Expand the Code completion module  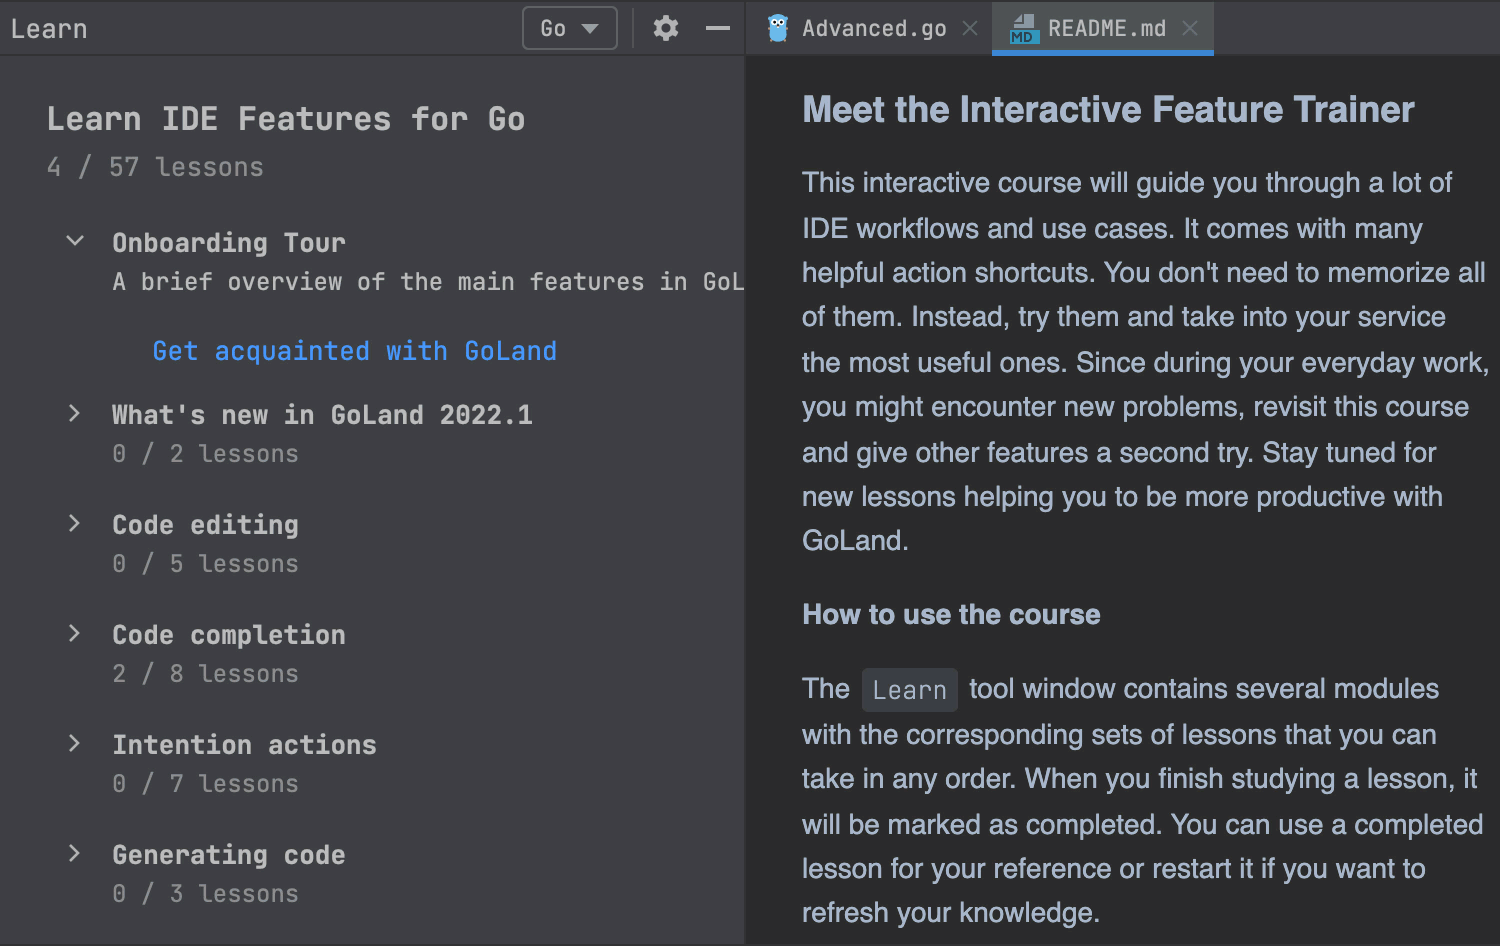pyautogui.click(x=75, y=634)
